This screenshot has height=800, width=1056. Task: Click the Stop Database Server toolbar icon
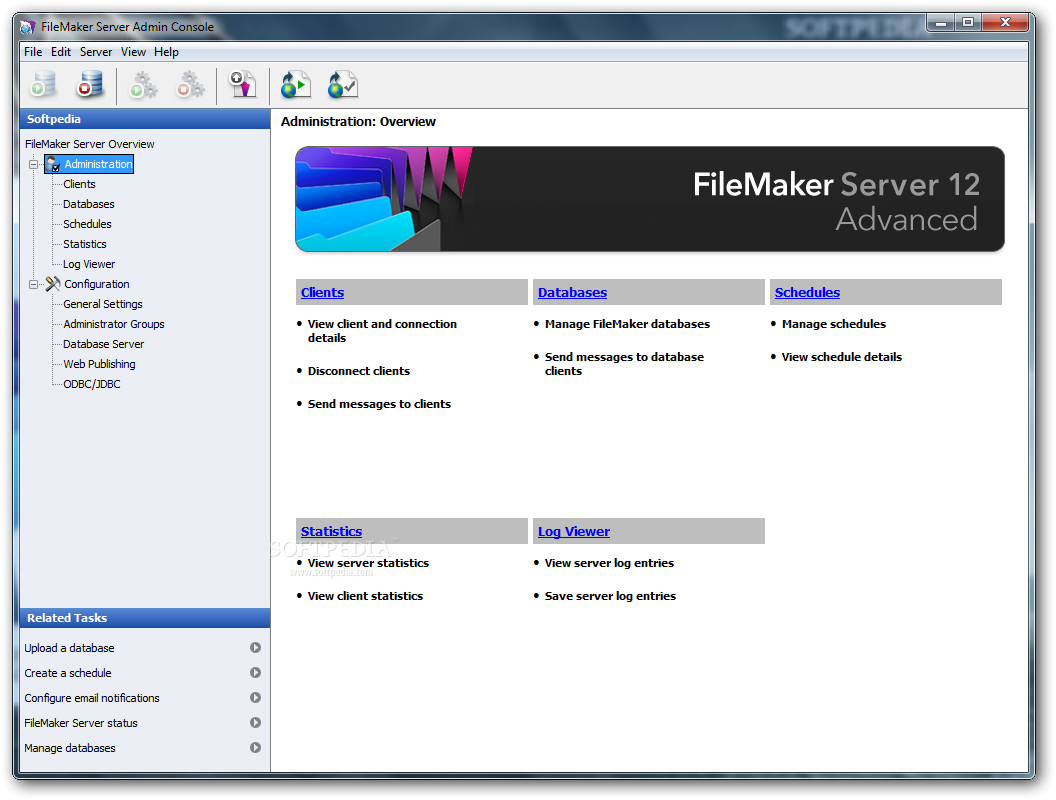pos(90,86)
